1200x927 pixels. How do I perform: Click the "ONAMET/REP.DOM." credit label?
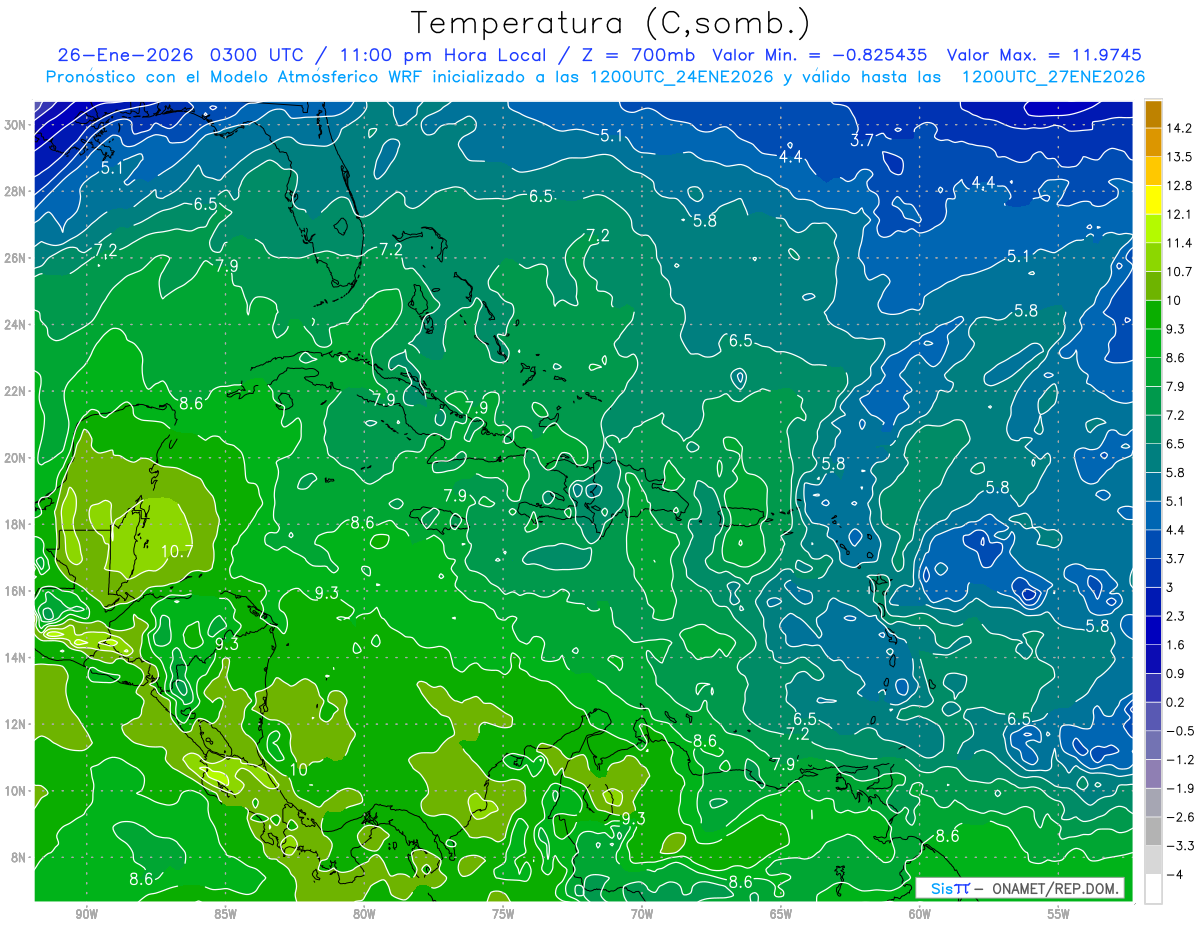pyautogui.click(x=1054, y=888)
